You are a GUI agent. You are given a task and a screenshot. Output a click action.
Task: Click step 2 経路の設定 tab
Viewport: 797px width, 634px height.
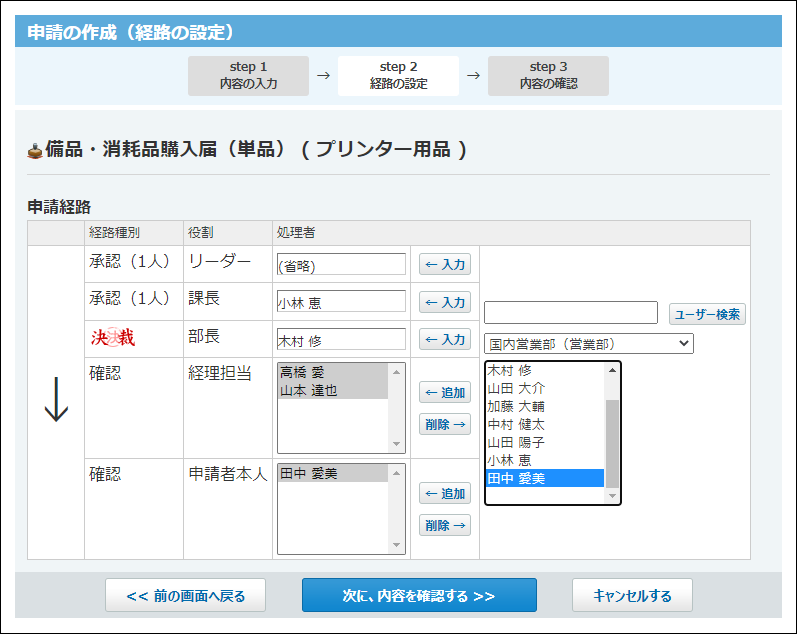[x=398, y=76]
